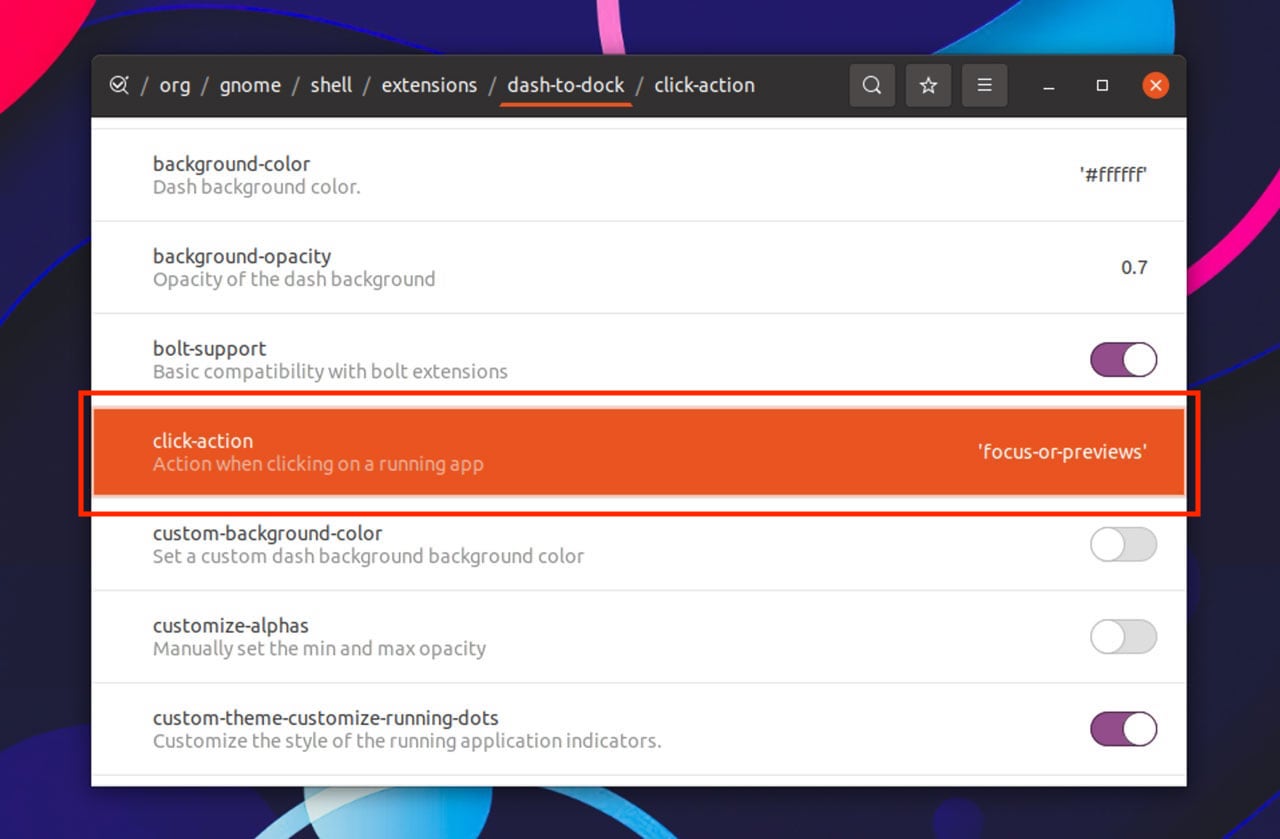Screen dimensions: 1280x839
Task: Minimize the dconf Editor window
Action: pyautogui.click(x=1049, y=86)
